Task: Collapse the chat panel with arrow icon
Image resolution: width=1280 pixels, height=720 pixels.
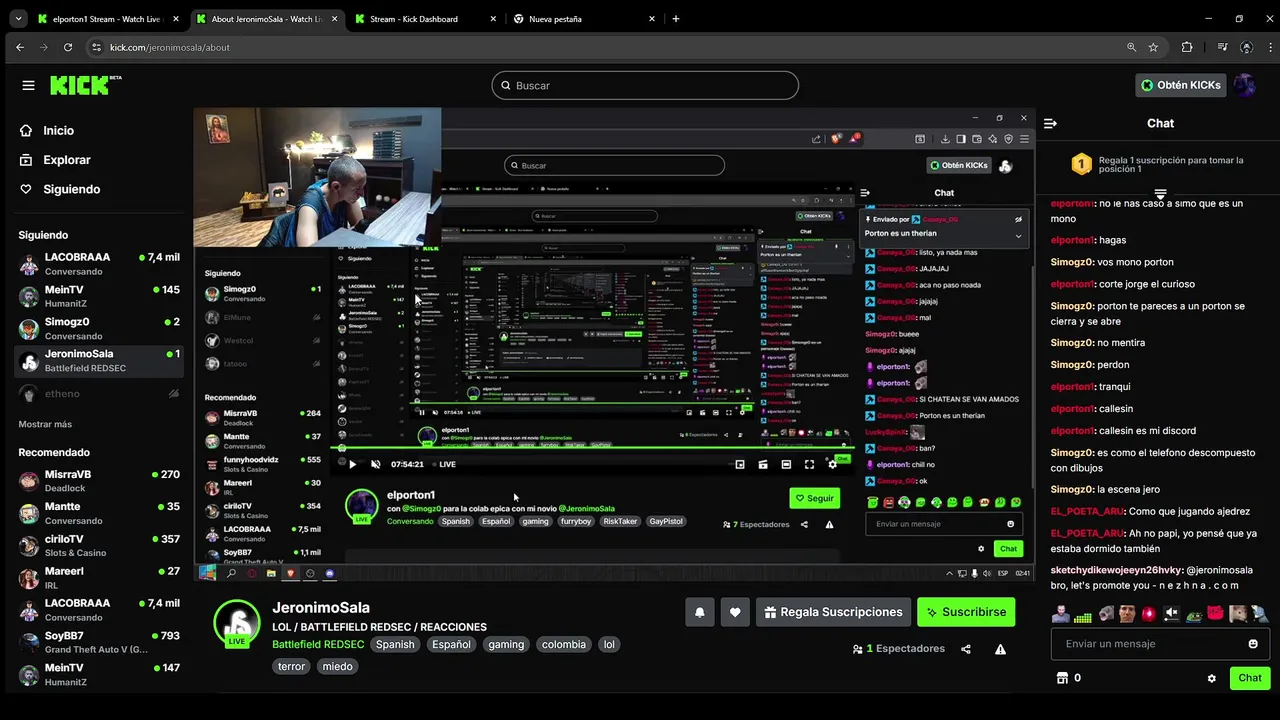Action: tap(1050, 123)
